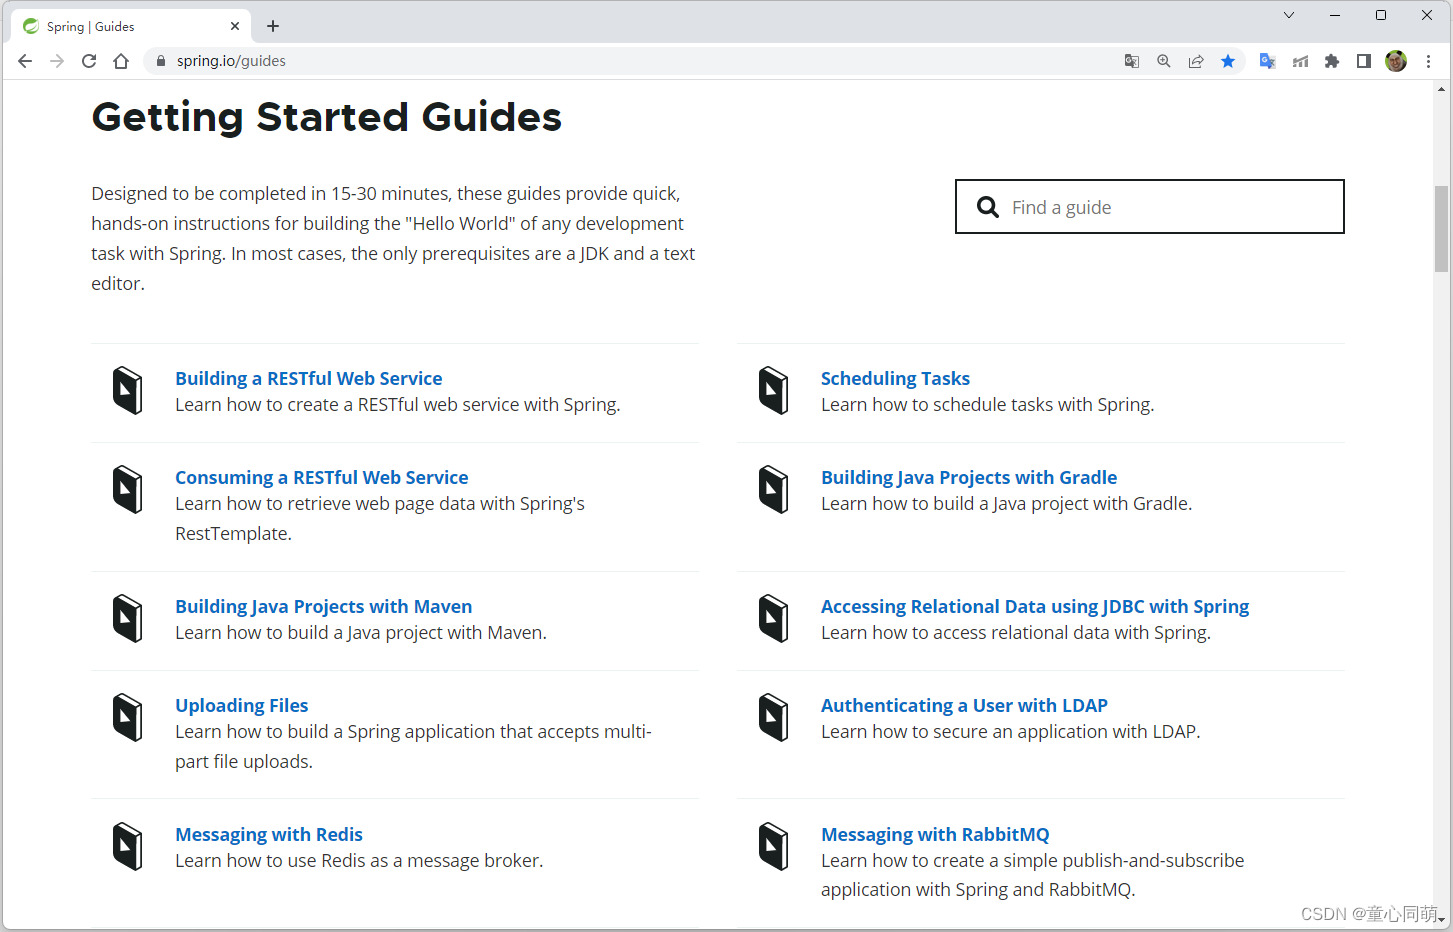The width and height of the screenshot is (1453, 932).
Task: Click text 'Learn how to build a Java project with Gradle.'
Action: [1006, 503]
